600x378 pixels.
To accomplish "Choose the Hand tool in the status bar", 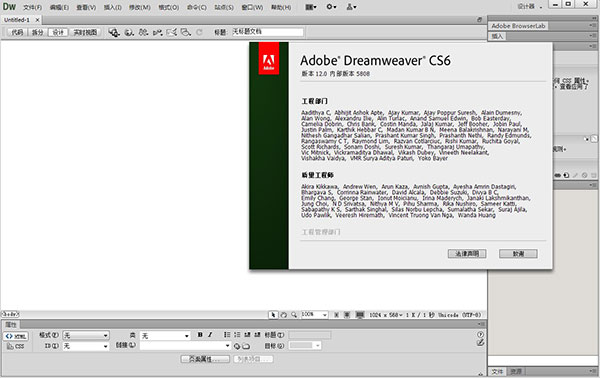I will point(284,314).
